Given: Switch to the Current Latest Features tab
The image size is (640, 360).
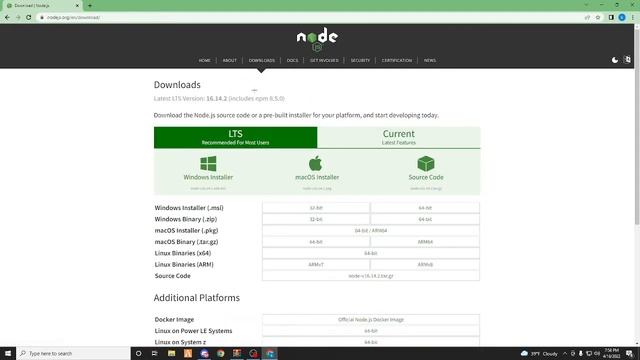Looking at the screenshot, I should pos(399,137).
